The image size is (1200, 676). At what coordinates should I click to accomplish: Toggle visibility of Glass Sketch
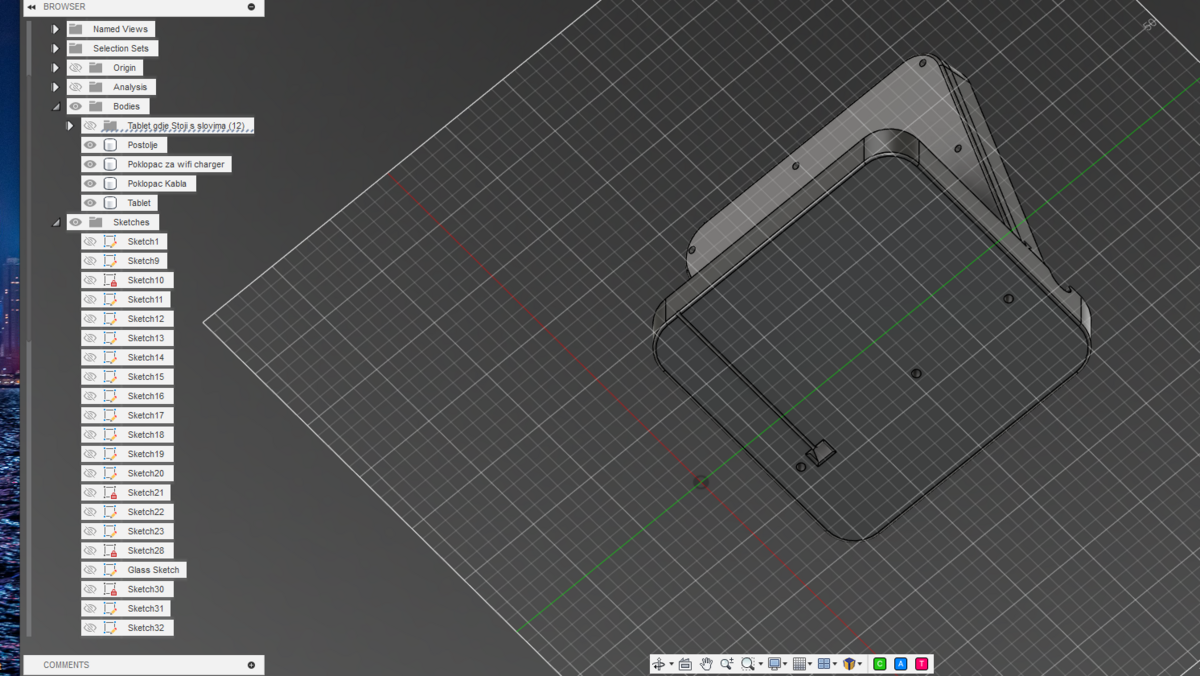(90, 570)
